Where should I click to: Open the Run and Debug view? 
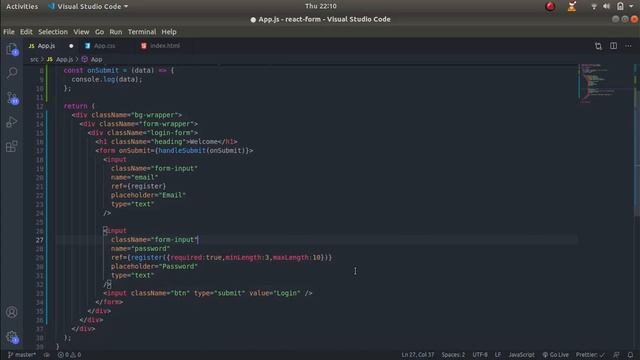12,122
